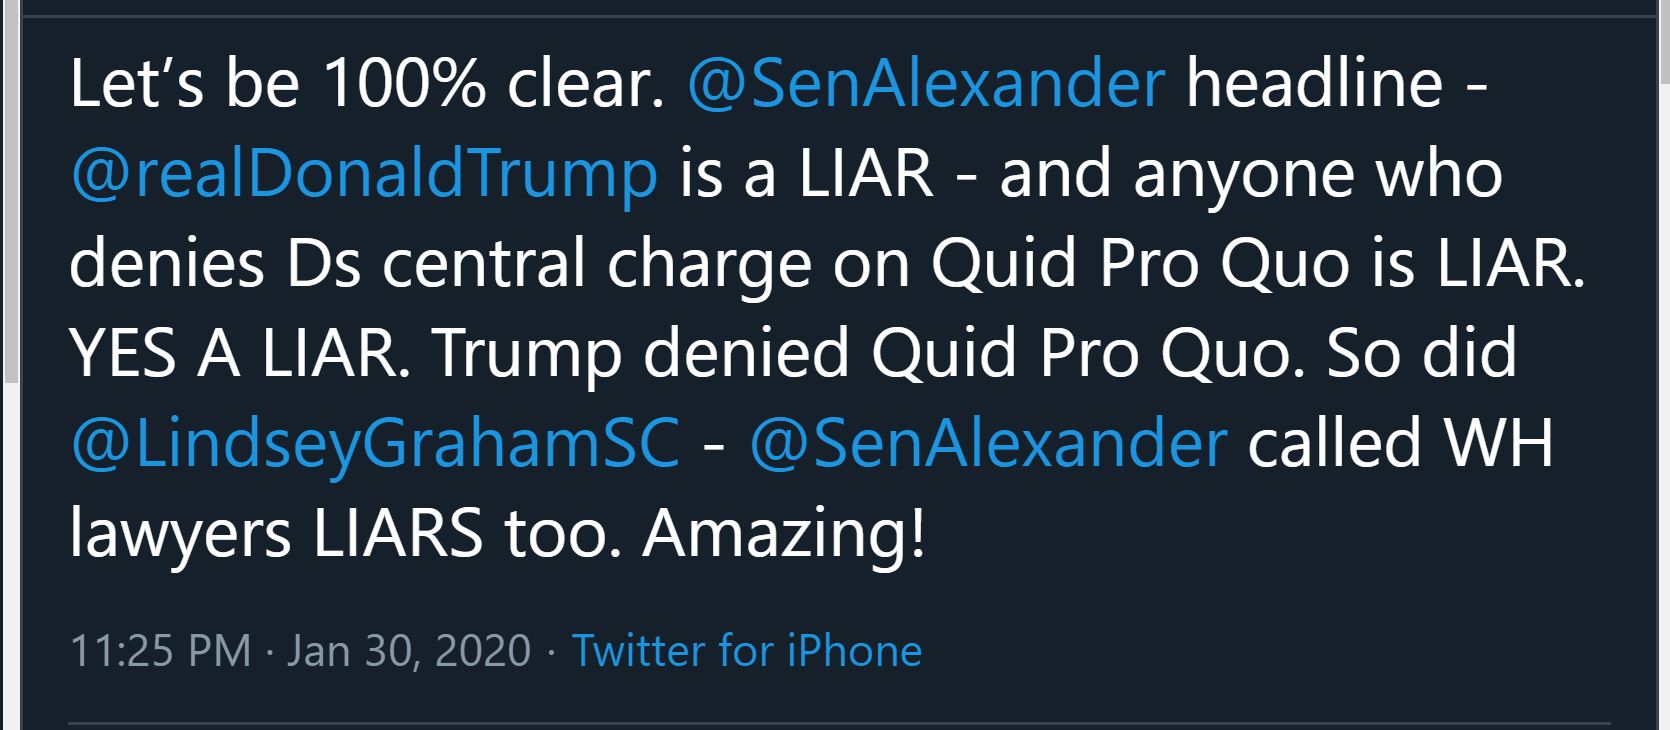This screenshot has width=1670, height=730.
Task: Click the words "called WH" in the tweet
Action: click(1401, 443)
